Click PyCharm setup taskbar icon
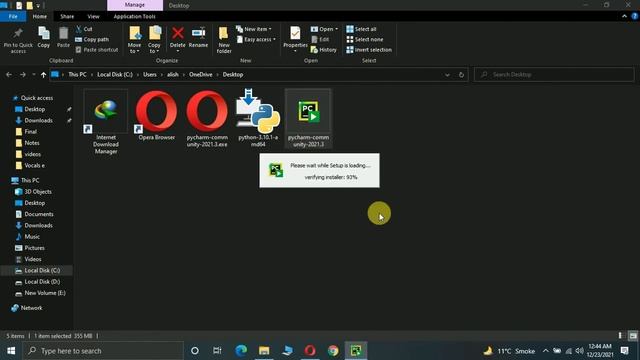 point(356,351)
